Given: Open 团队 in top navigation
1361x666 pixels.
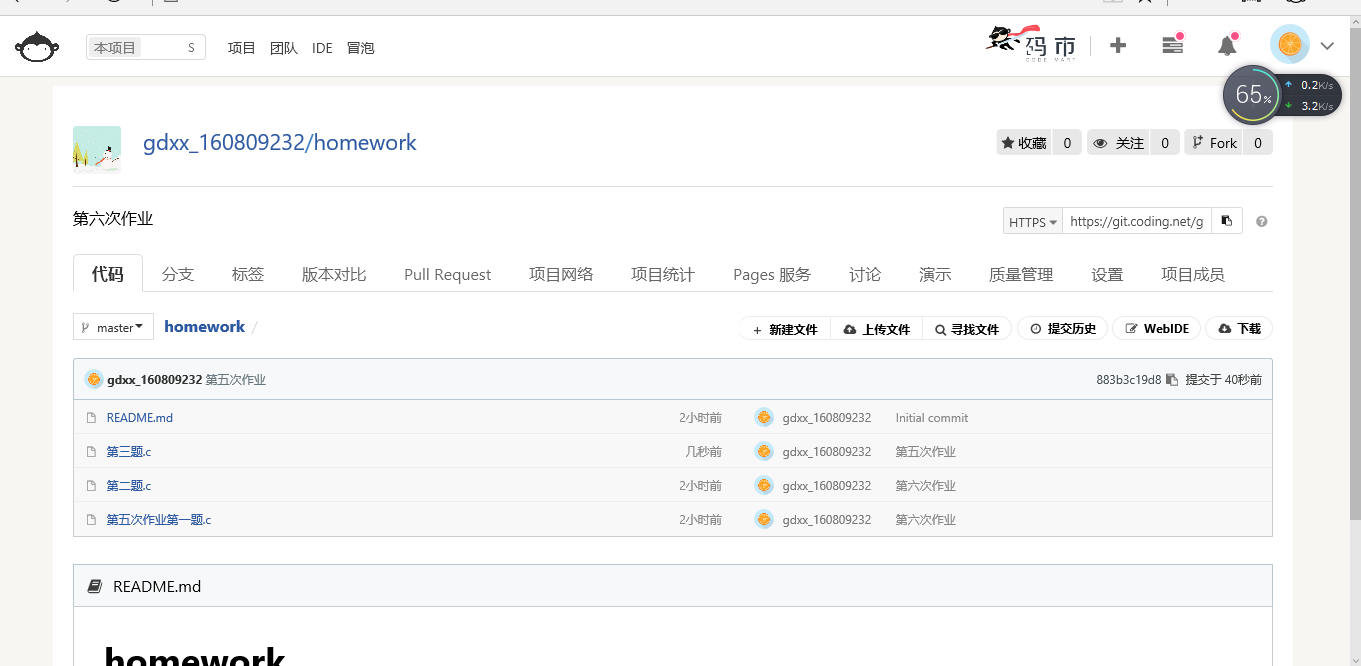Looking at the screenshot, I should (x=284, y=47).
